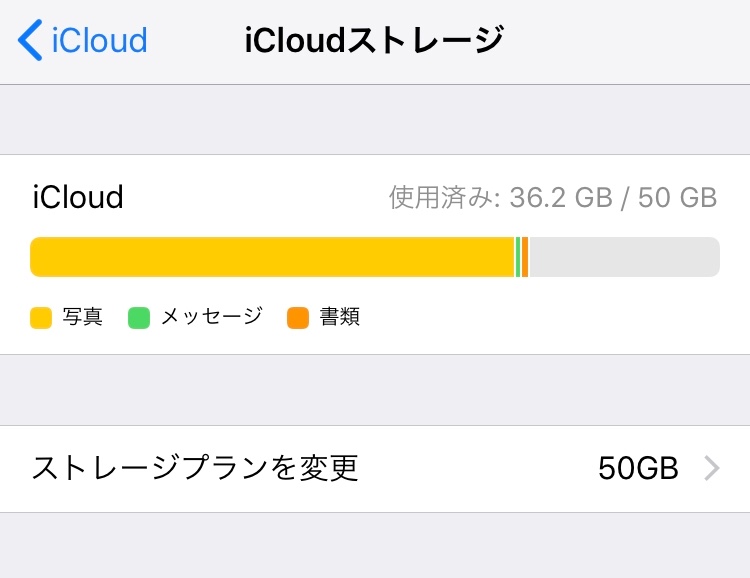The width and height of the screenshot is (750, 578).
Task: Tap the iCloudストレージ page title
Action: click(x=374, y=41)
